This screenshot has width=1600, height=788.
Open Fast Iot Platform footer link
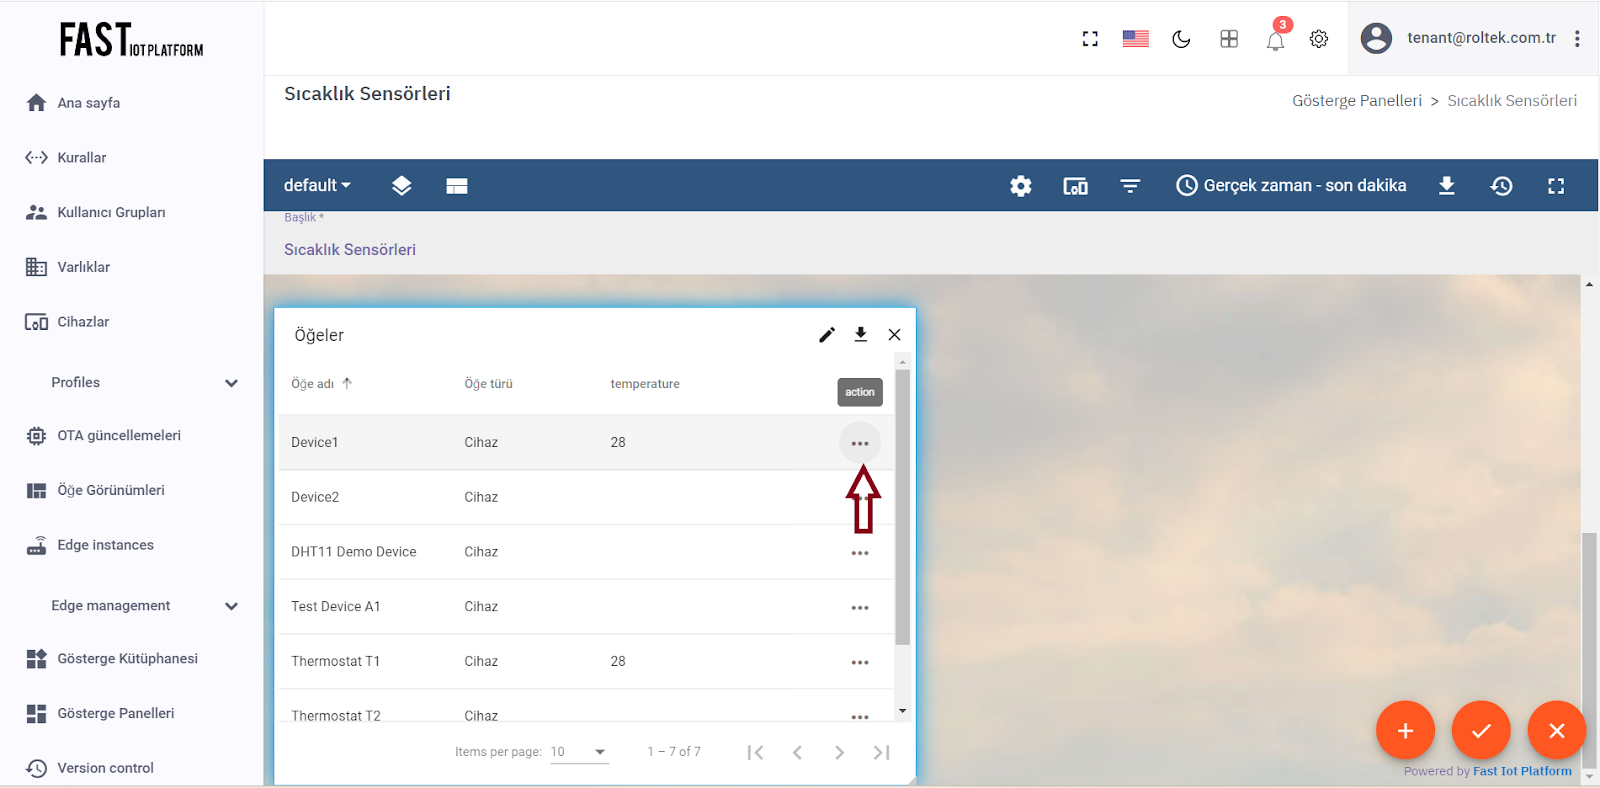pos(1522,771)
